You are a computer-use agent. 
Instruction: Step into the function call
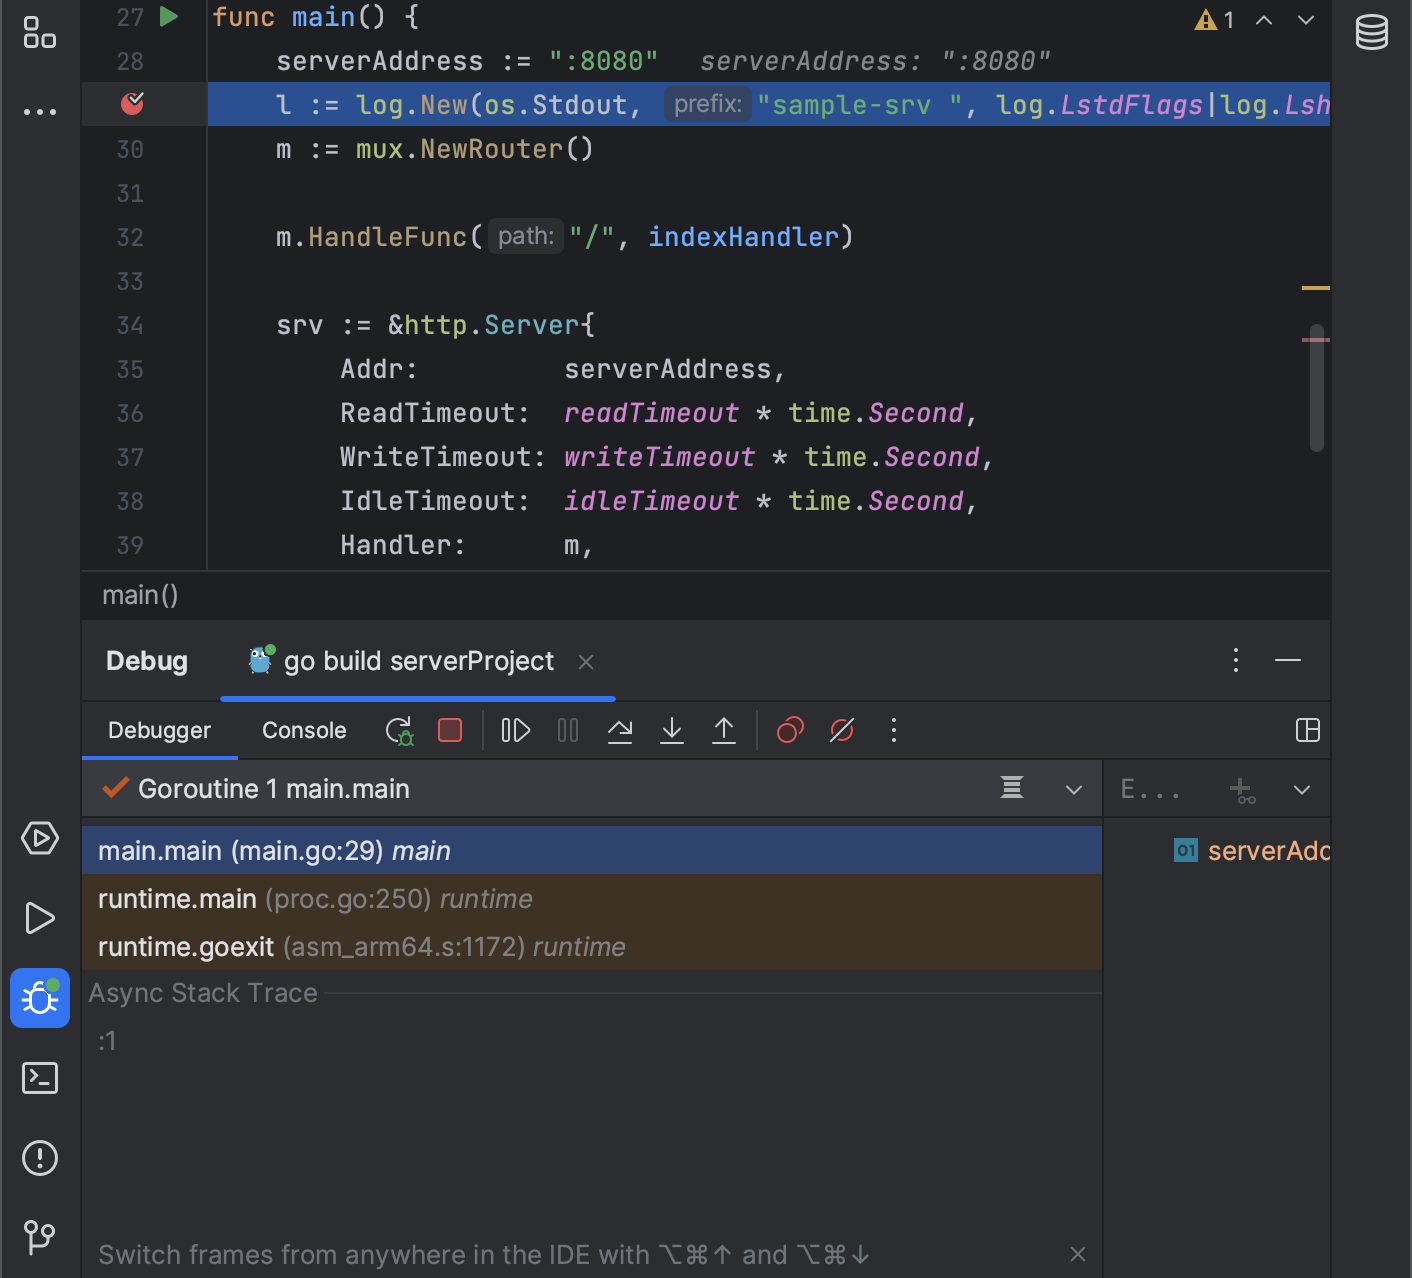pyautogui.click(x=671, y=730)
